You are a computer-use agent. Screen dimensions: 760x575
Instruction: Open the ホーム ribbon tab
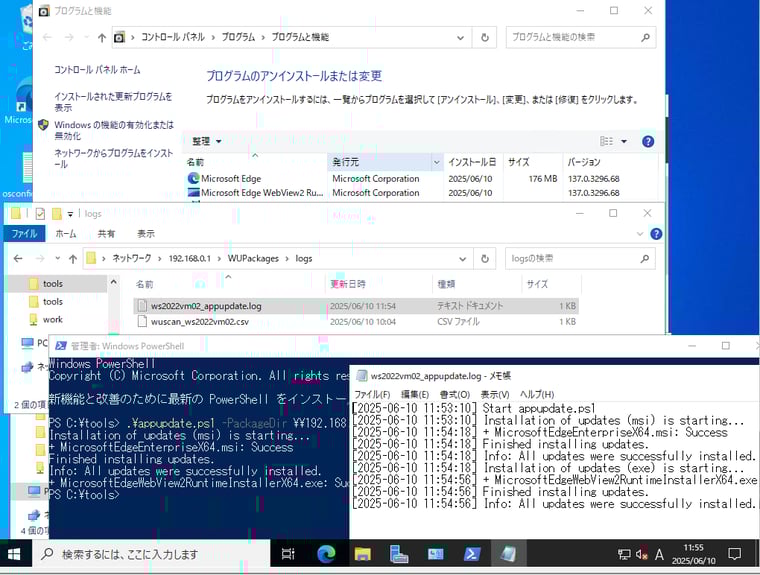66,234
